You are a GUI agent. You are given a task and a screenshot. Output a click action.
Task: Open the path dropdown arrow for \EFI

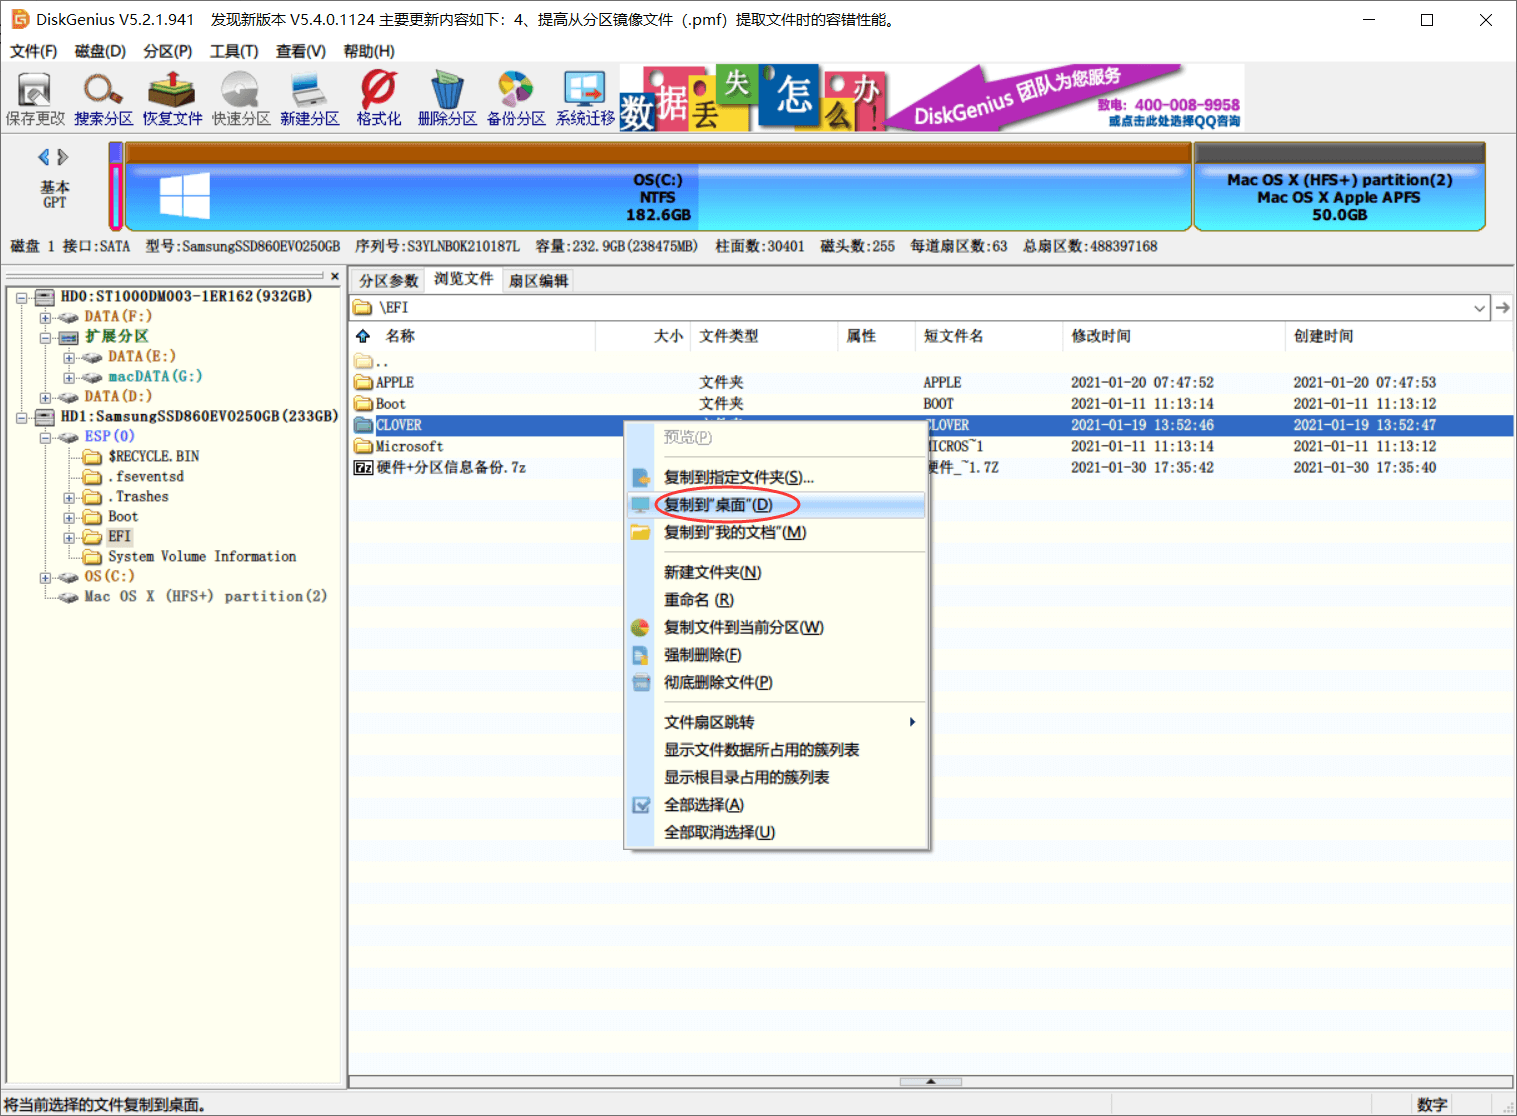[1480, 308]
